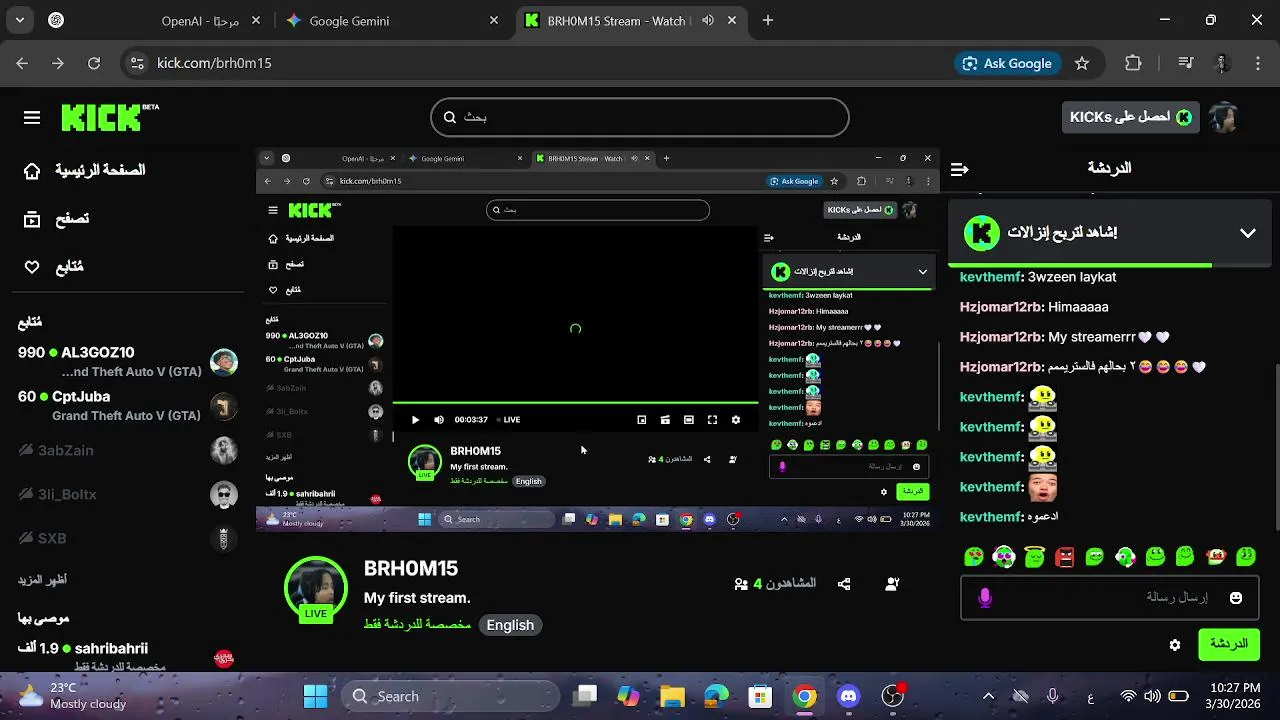The image size is (1280, 720).
Task: Insert the halo angel emote
Action: click(x=1035, y=556)
